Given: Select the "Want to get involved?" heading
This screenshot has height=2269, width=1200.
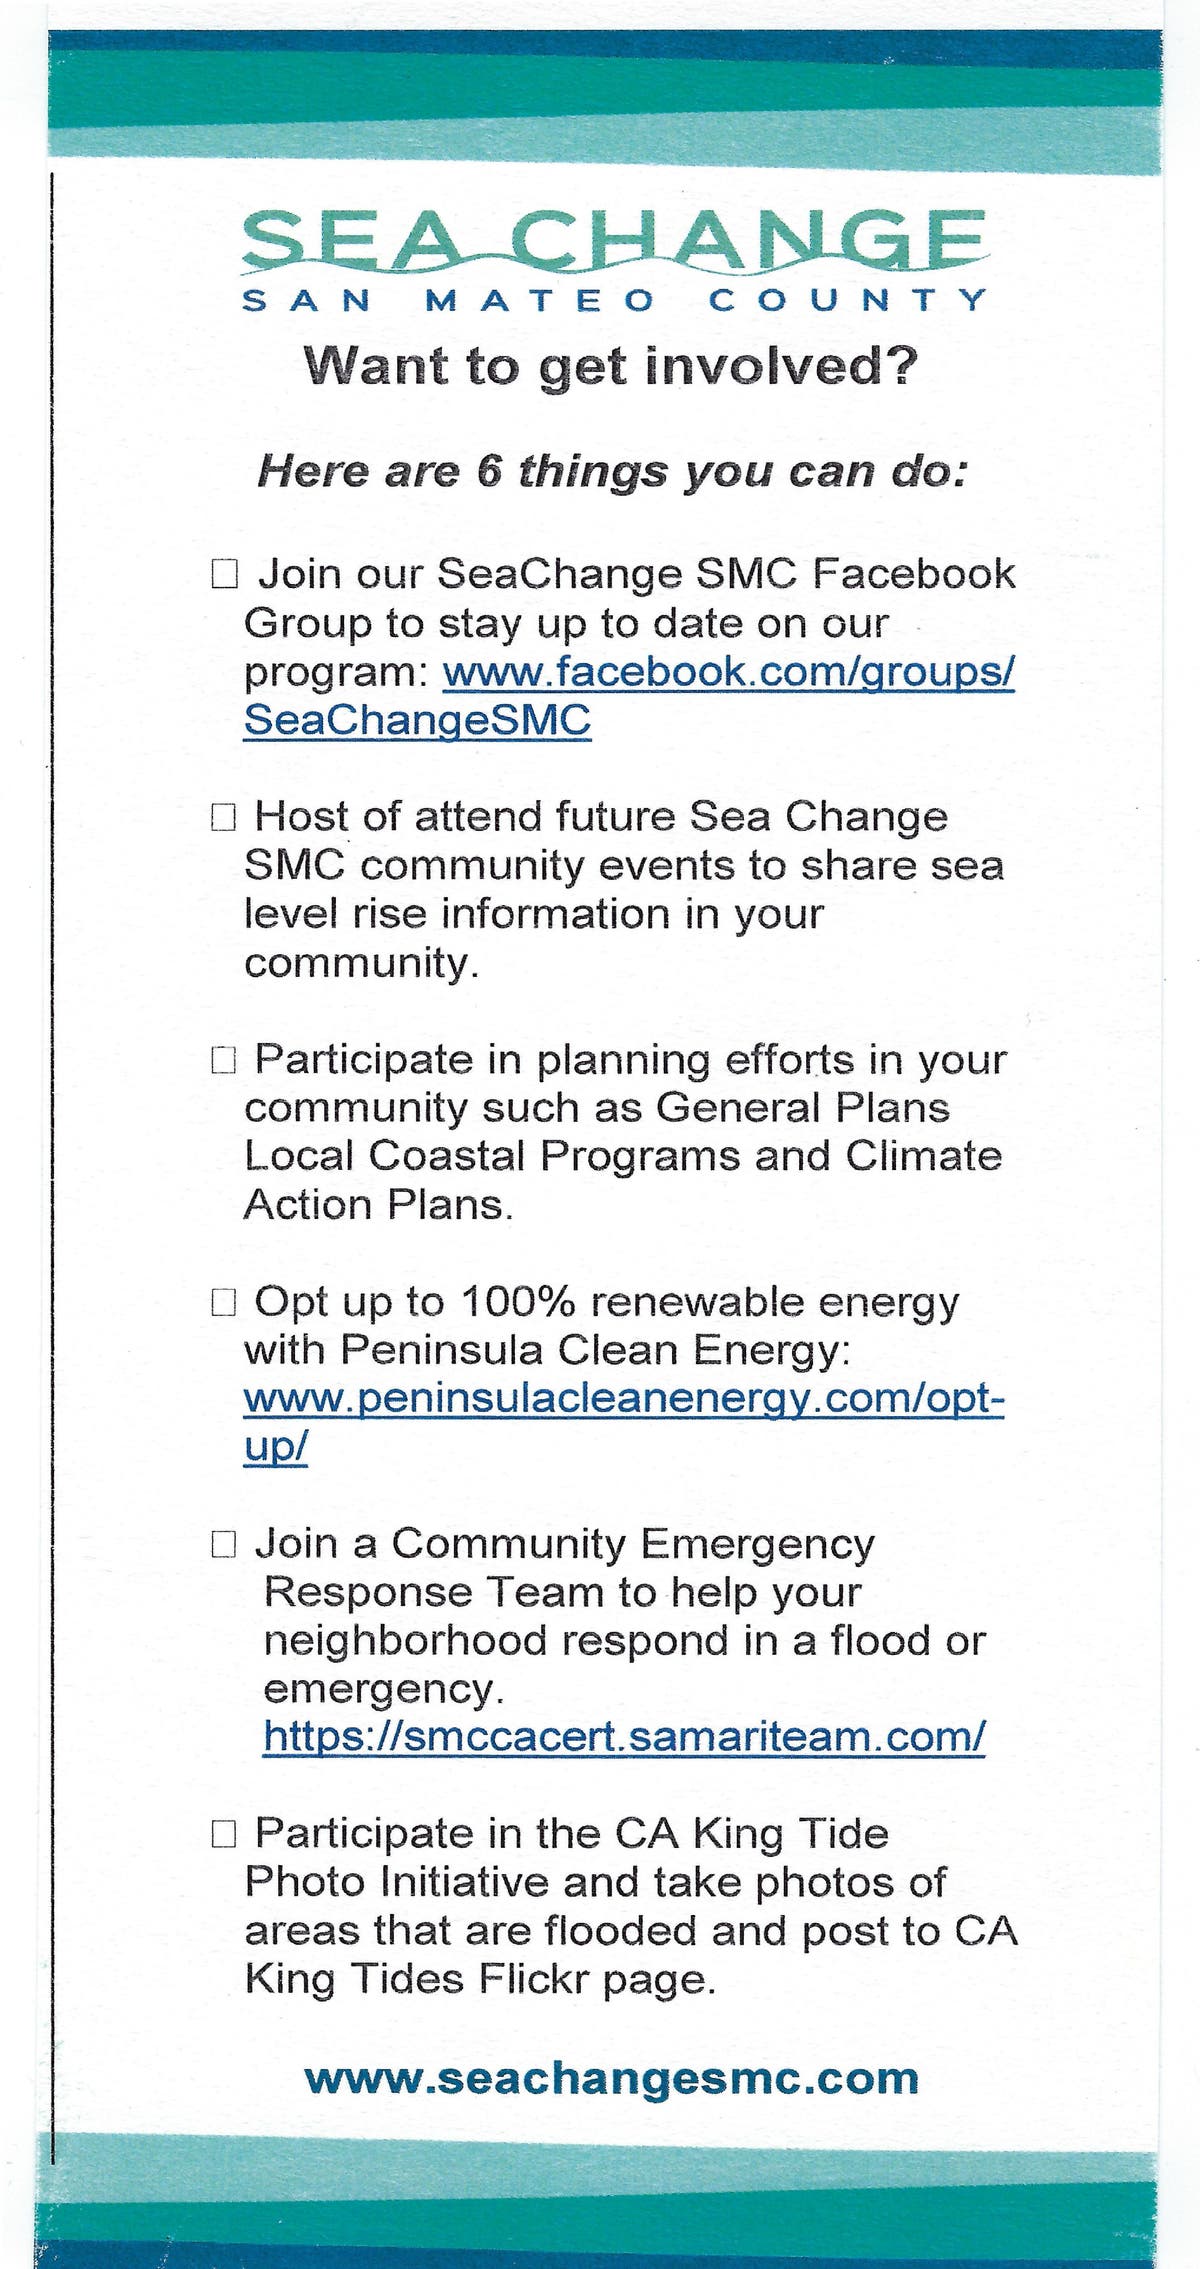Looking at the screenshot, I should click(x=610, y=366).
